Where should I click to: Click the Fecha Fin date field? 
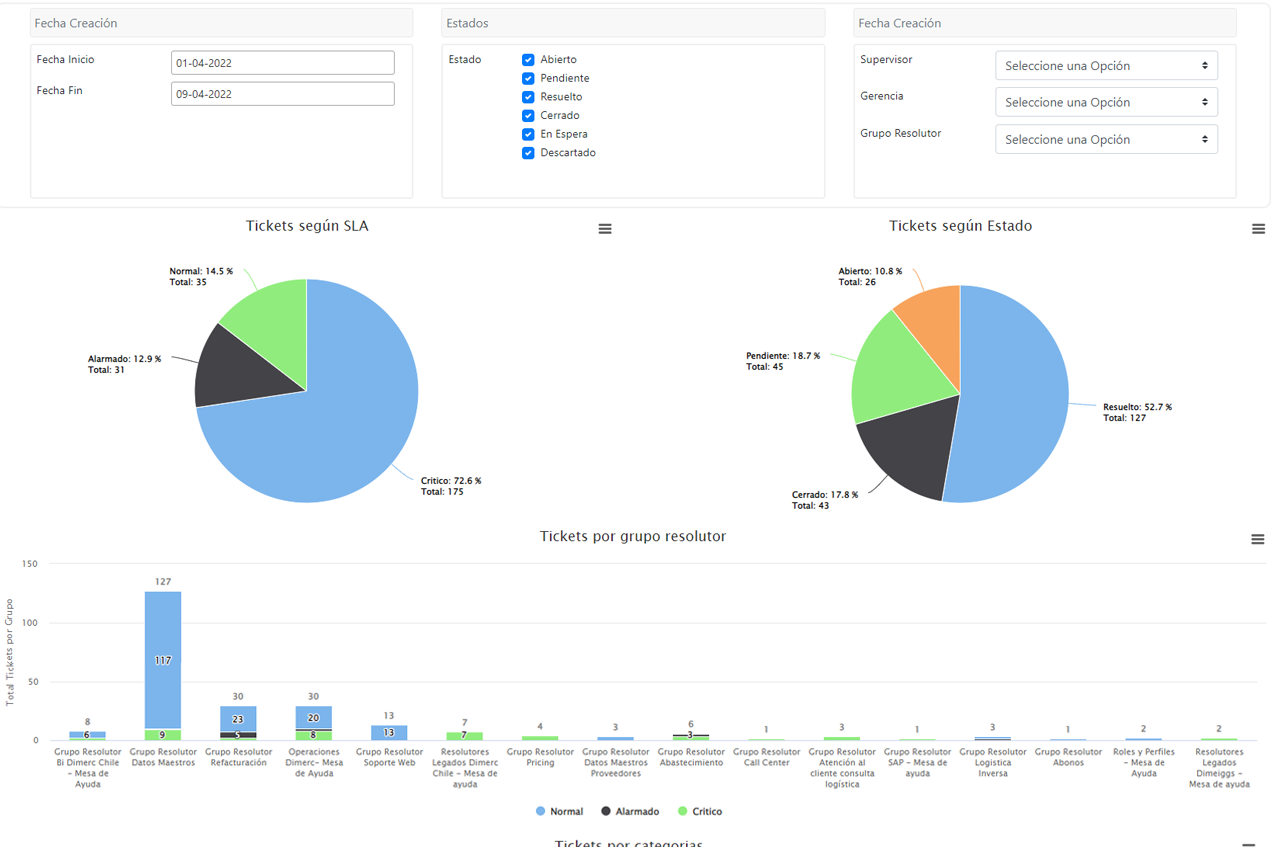pos(282,94)
